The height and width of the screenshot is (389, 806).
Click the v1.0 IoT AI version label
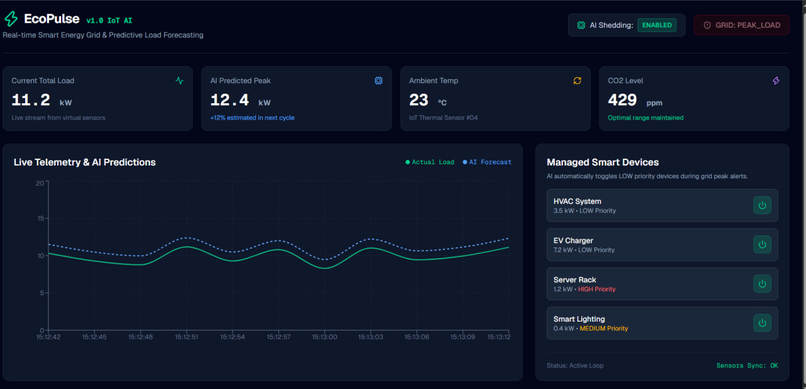[109, 21]
